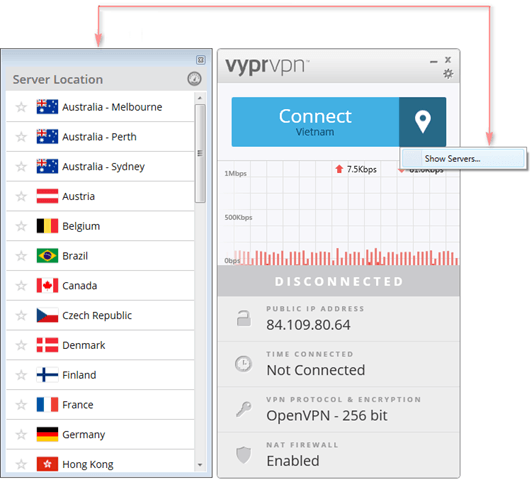Click the Brazil flag icon

click(47, 256)
